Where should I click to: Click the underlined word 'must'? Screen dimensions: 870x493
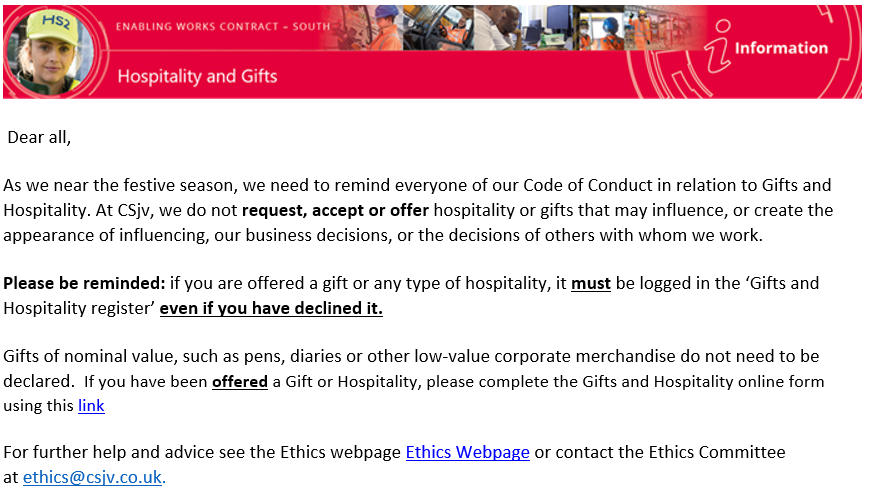tap(591, 283)
